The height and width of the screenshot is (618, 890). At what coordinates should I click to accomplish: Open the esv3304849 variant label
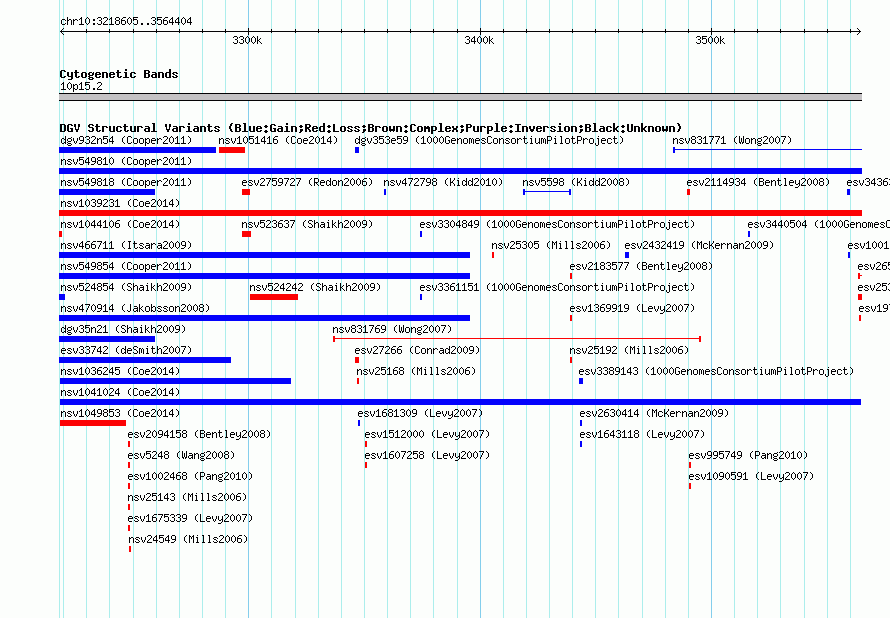click(557, 224)
